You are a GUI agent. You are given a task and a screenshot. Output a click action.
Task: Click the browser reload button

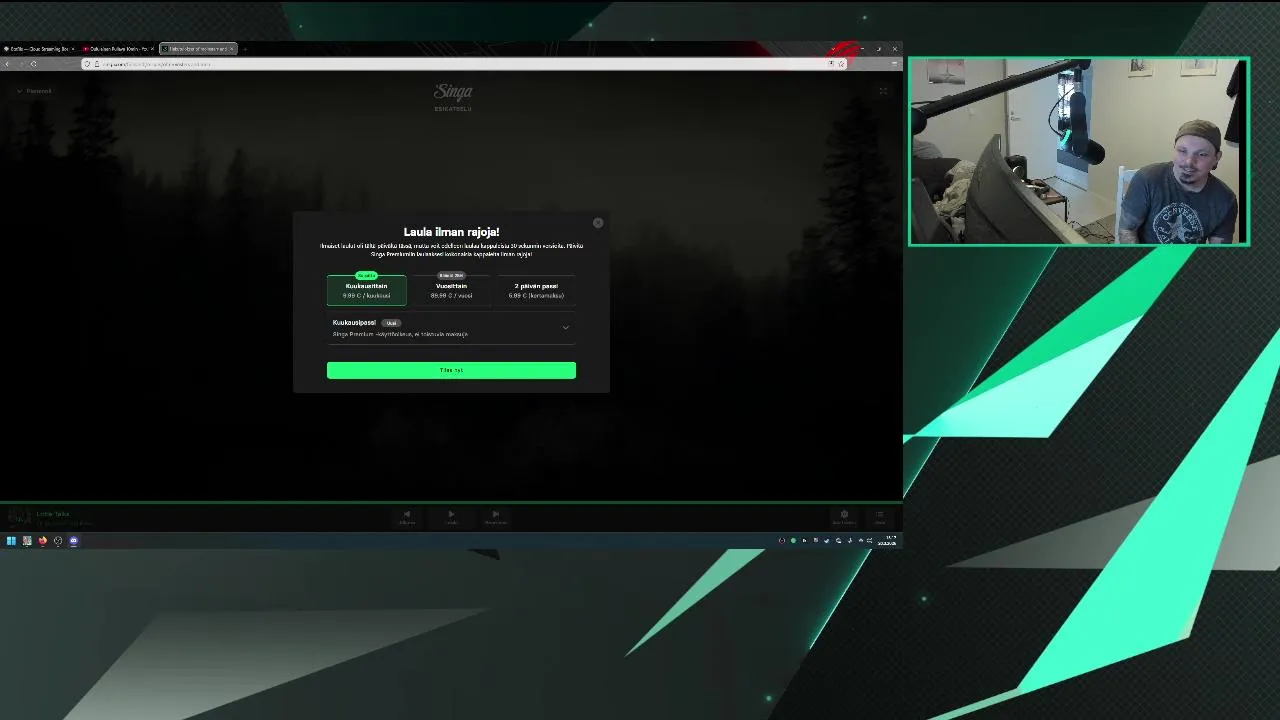tap(33, 64)
